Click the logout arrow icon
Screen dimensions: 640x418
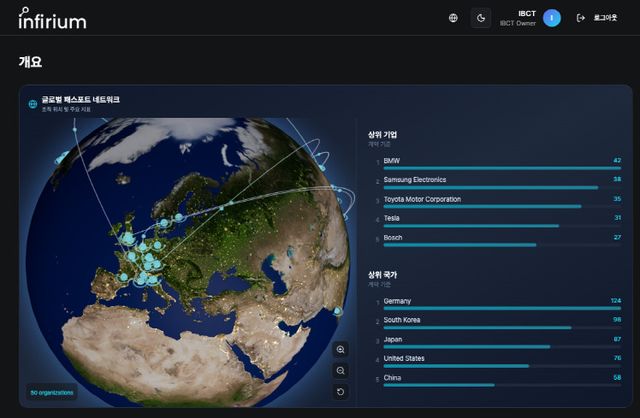click(x=581, y=18)
